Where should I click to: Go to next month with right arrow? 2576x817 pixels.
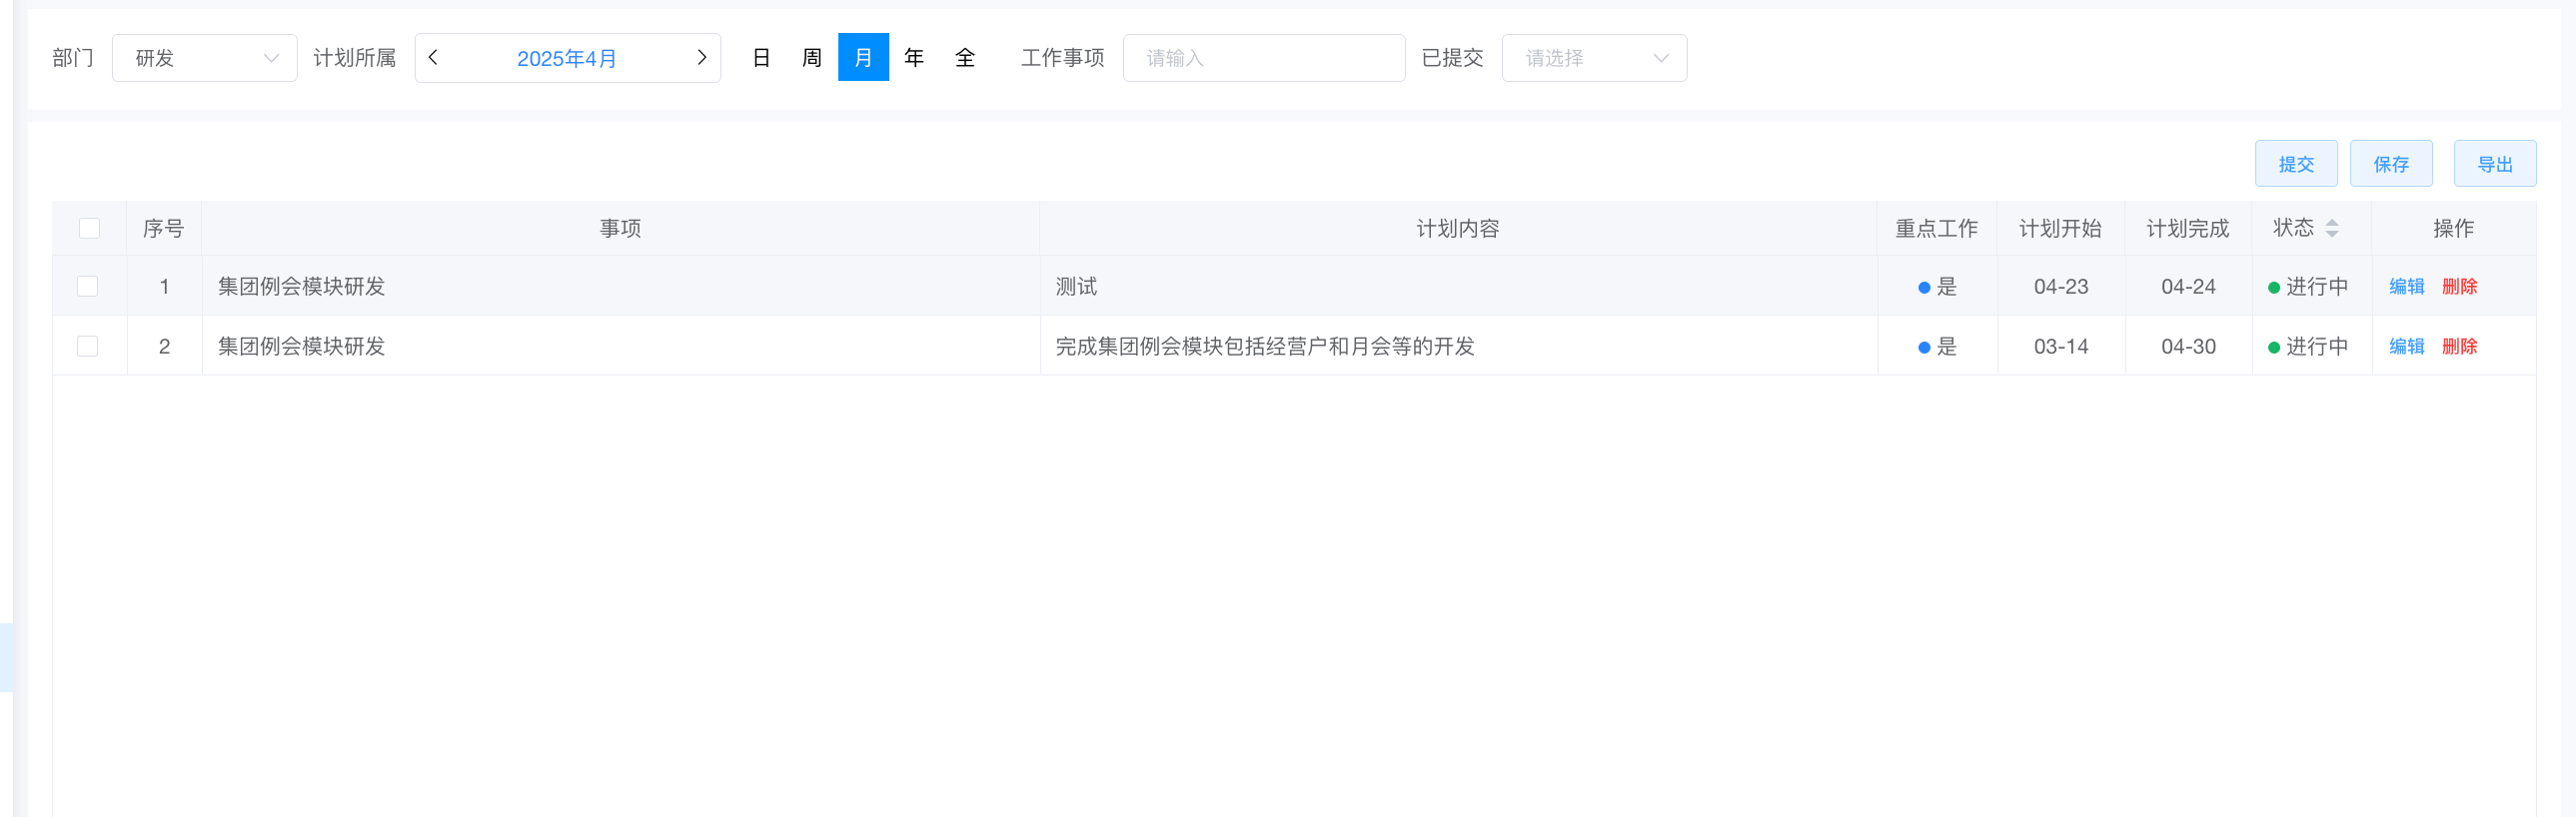pos(701,58)
